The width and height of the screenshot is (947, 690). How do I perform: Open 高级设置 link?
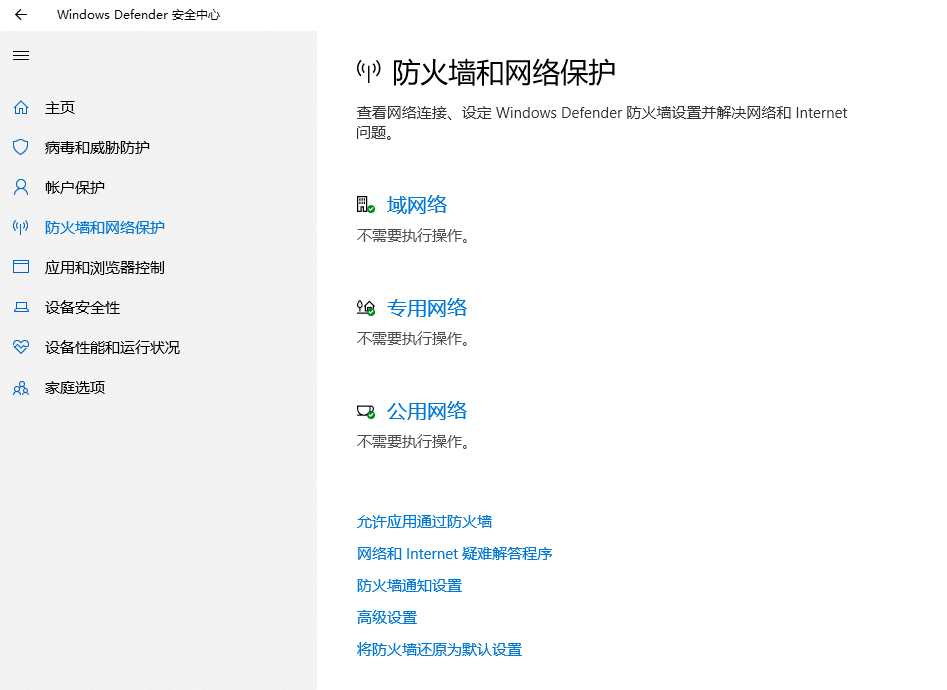387,617
